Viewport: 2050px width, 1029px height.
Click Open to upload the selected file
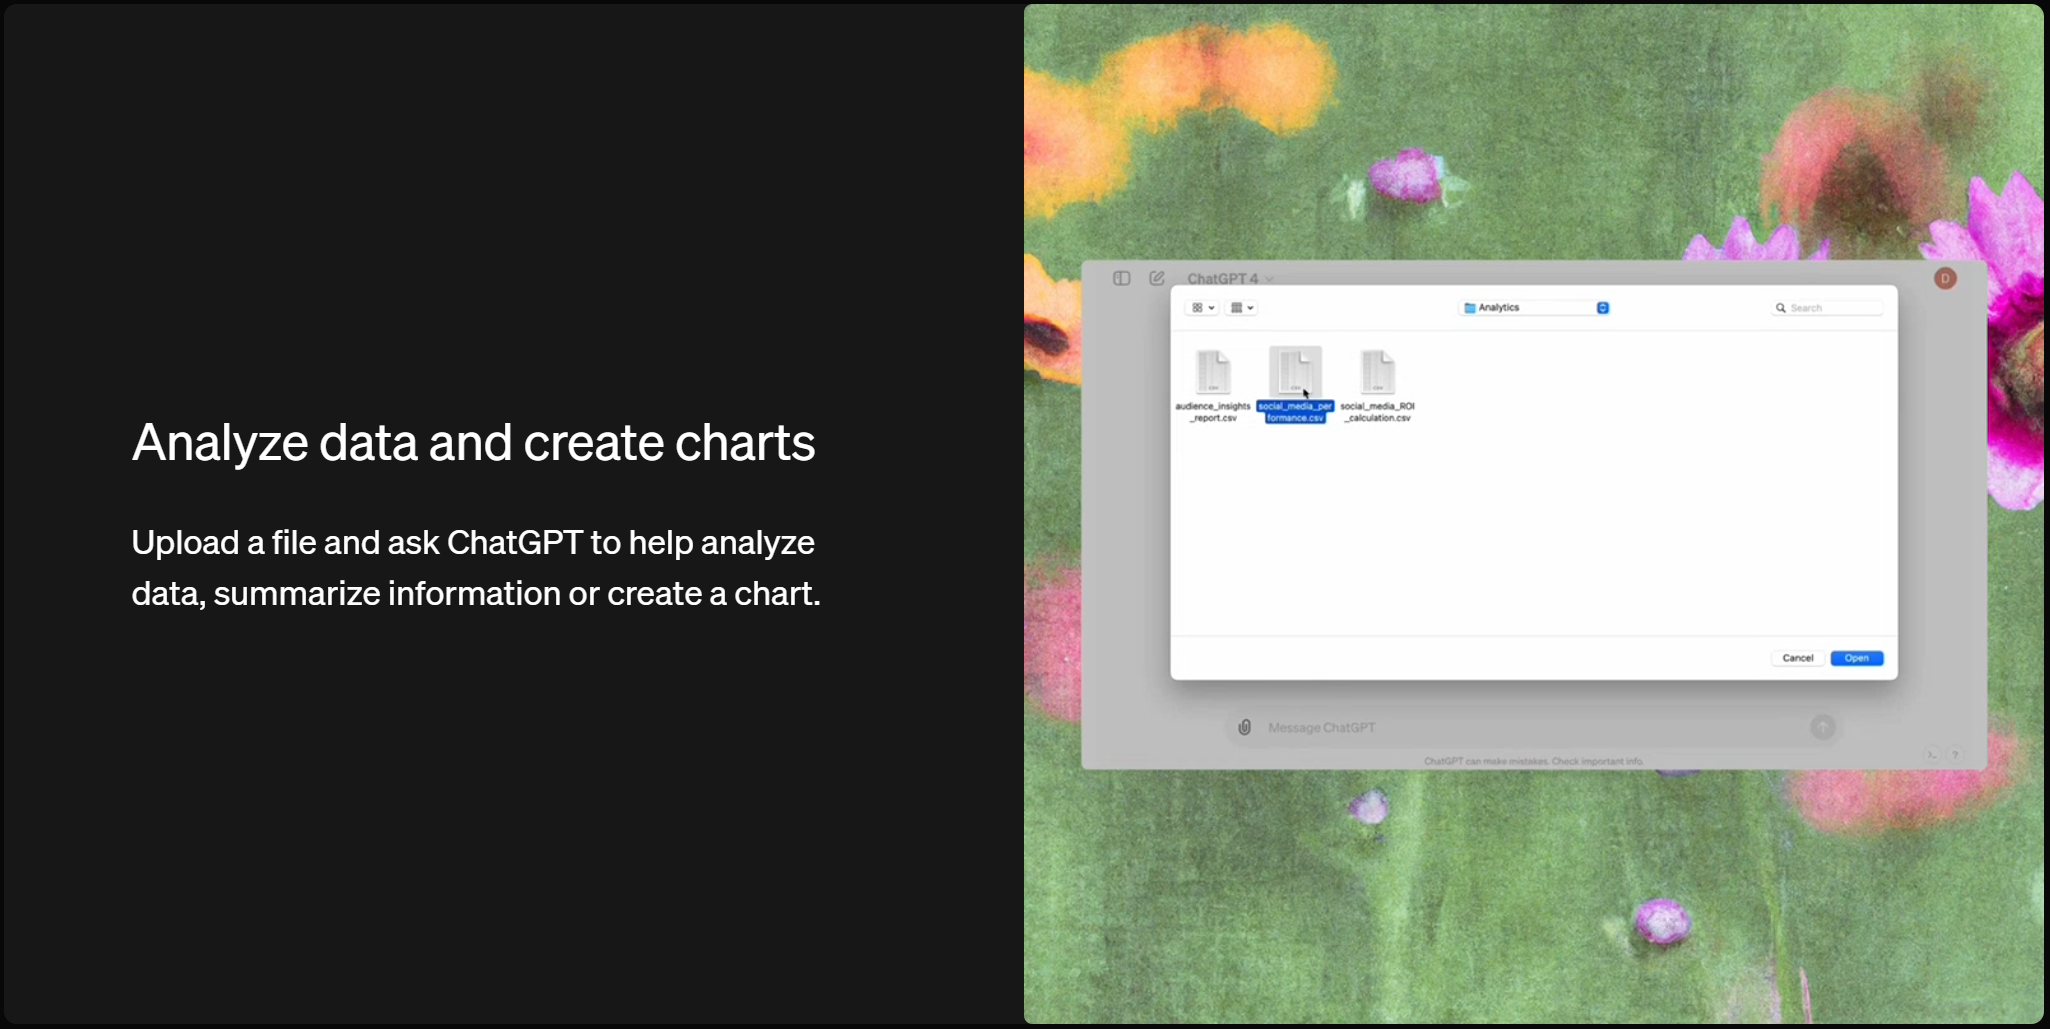coord(1856,658)
